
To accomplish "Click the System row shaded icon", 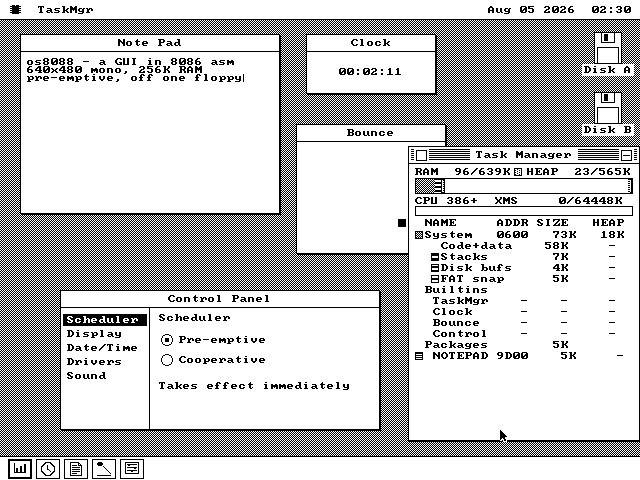I will point(419,235).
